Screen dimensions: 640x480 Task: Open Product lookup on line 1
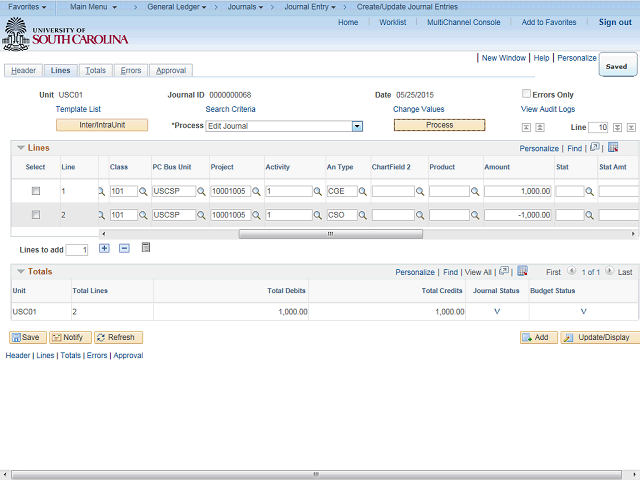[x=475, y=191]
